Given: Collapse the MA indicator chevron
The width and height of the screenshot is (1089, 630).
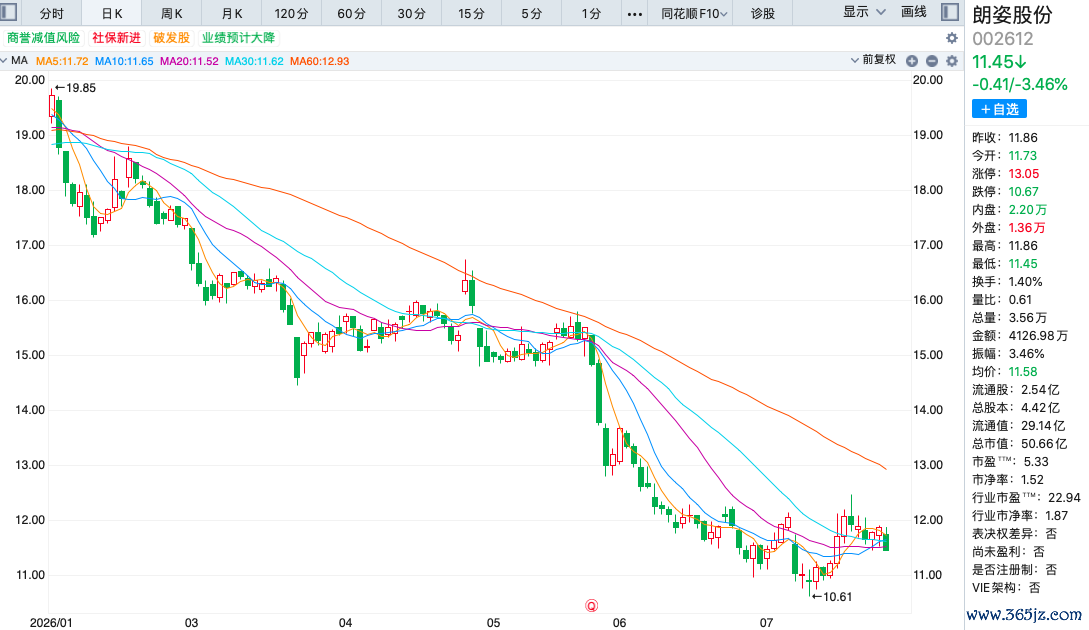Looking at the screenshot, I should click(4, 60).
